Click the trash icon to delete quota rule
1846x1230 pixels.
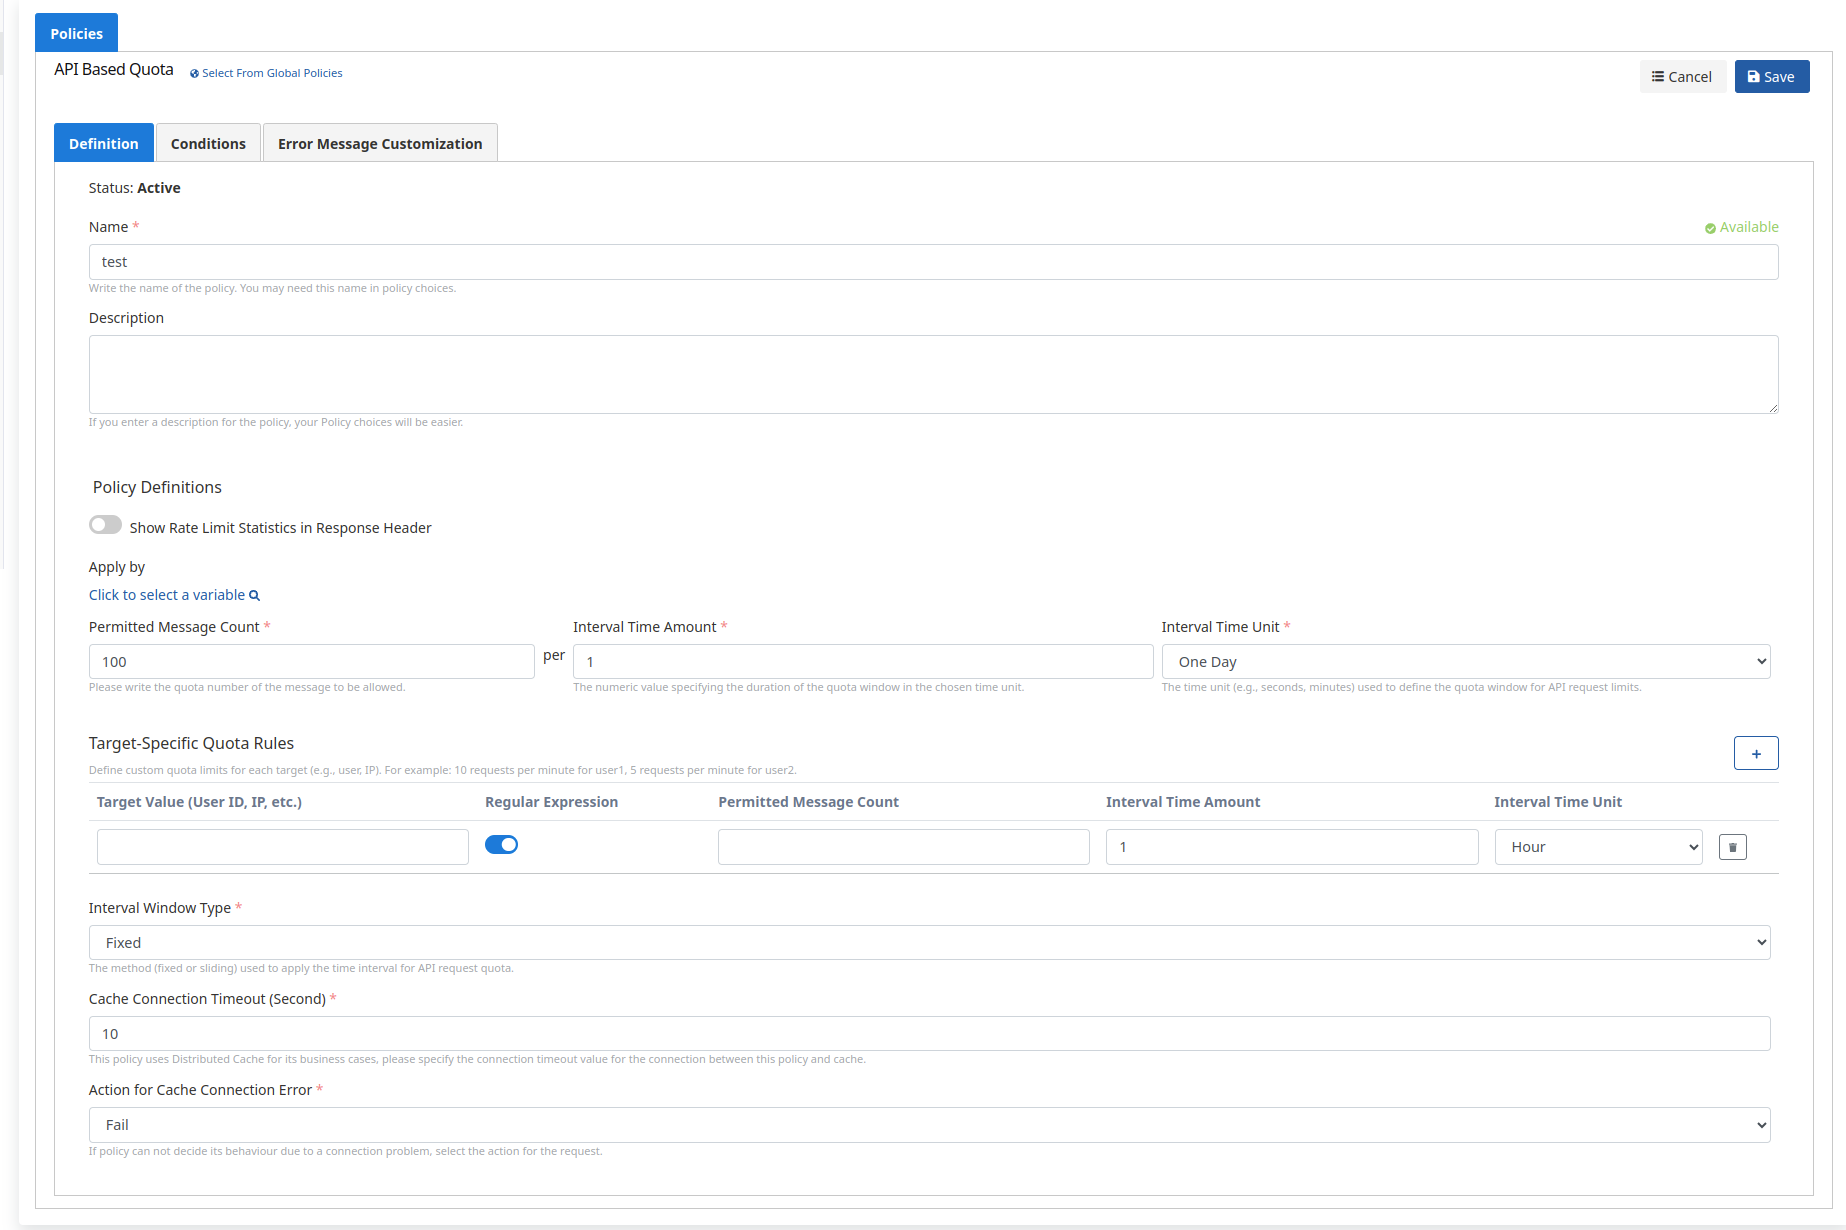tap(1732, 847)
